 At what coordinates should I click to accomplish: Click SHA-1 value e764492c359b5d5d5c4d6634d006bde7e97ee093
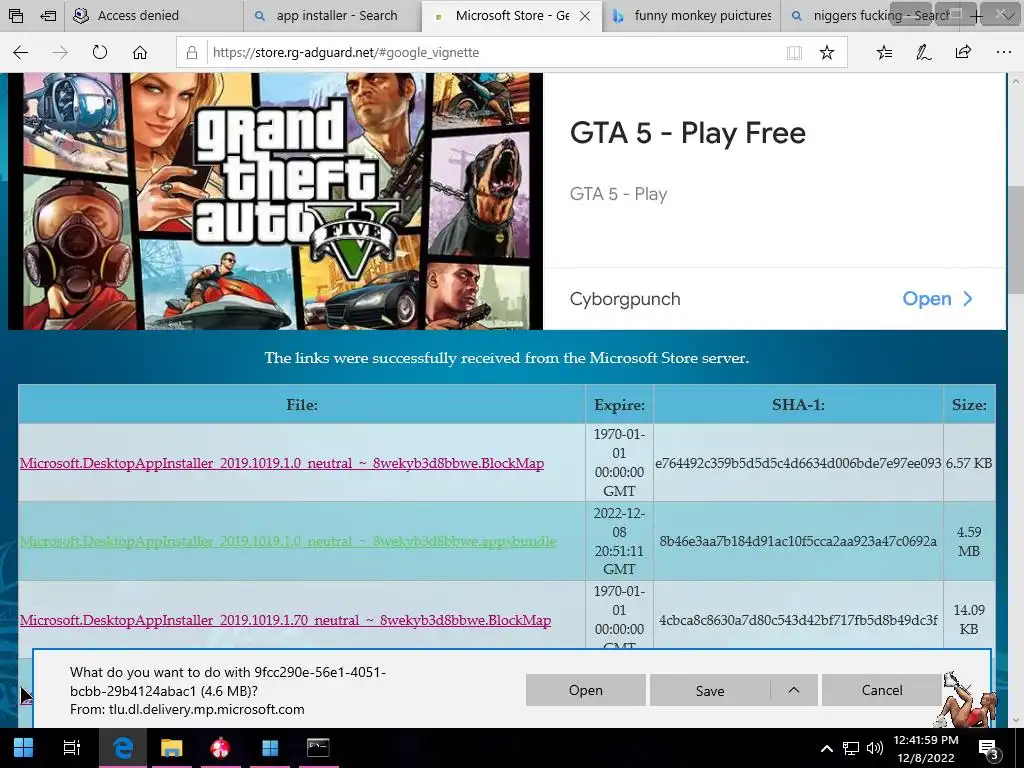[798, 463]
